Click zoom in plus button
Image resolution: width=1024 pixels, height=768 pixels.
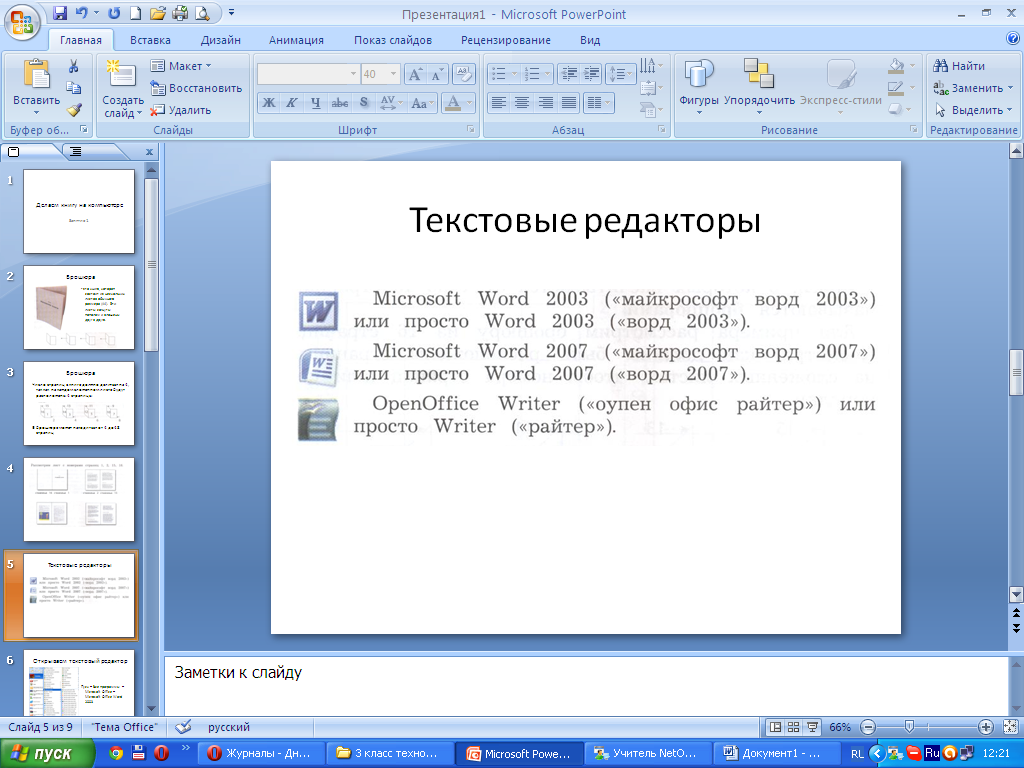click(x=985, y=727)
